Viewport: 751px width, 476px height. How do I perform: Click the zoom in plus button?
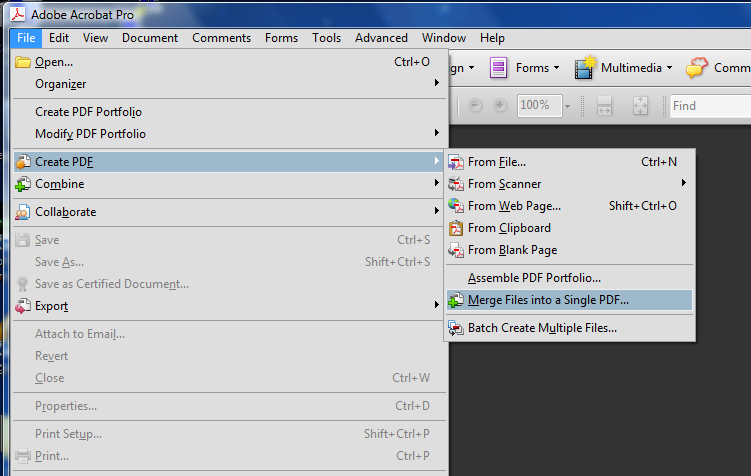(x=500, y=105)
